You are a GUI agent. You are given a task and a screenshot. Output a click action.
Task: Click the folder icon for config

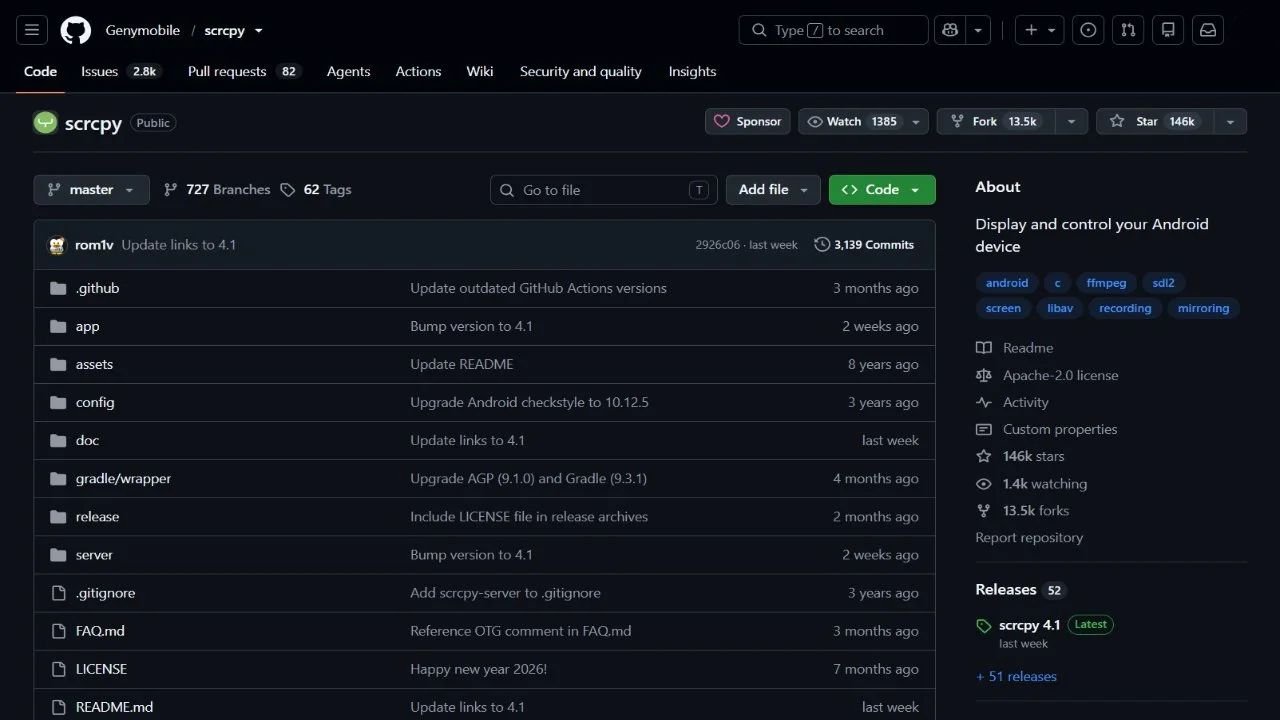(58, 402)
